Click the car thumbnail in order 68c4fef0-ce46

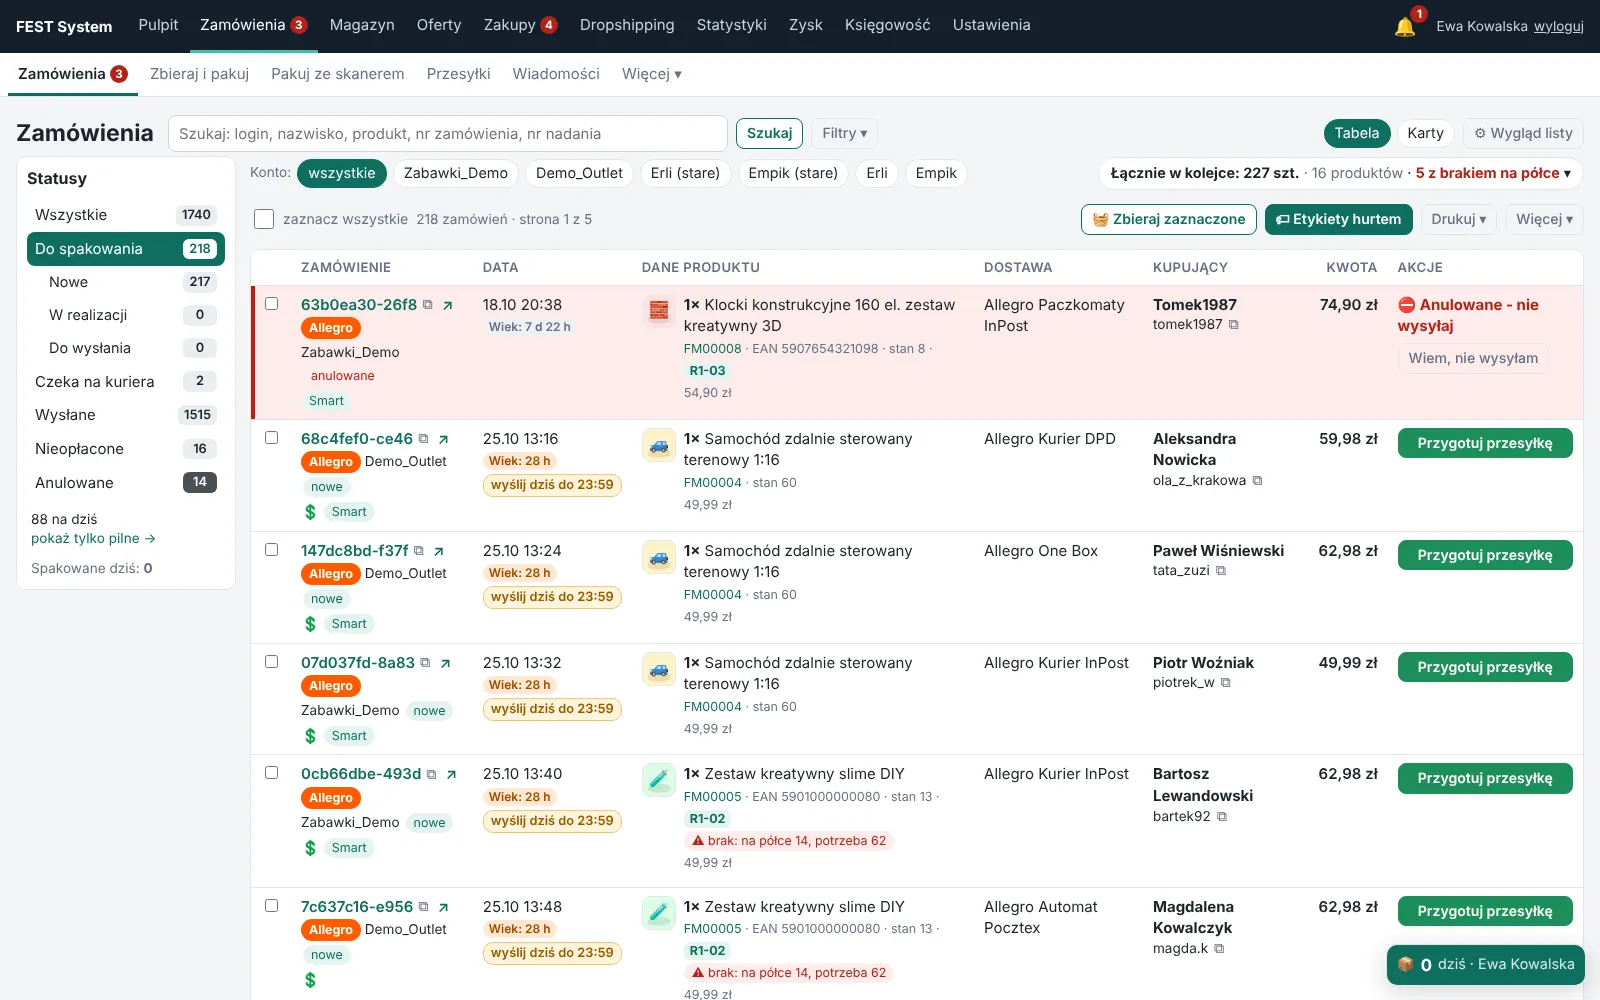[x=659, y=445]
